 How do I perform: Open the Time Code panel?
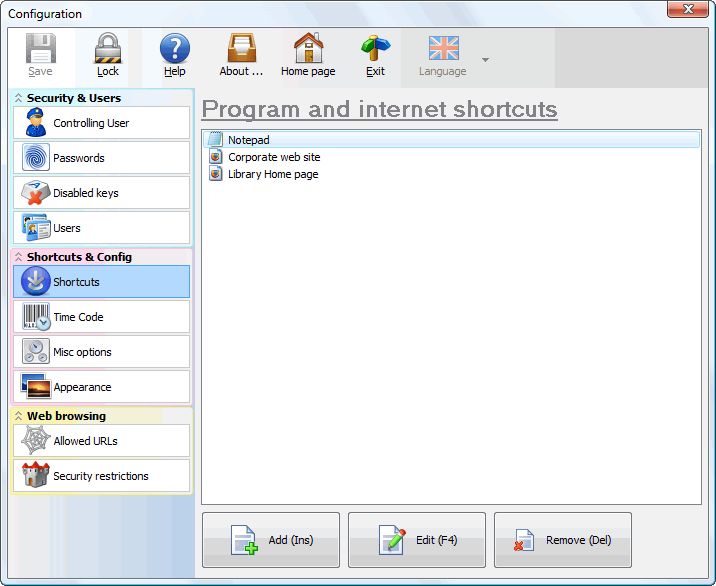click(101, 317)
